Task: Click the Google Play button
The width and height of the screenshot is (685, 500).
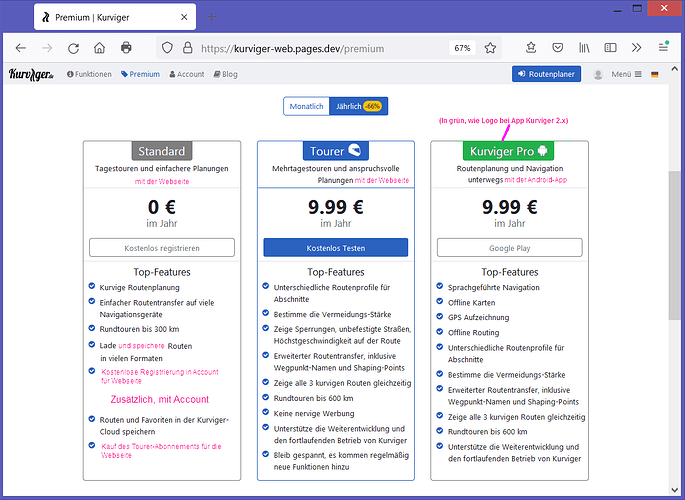Action: tap(509, 248)
